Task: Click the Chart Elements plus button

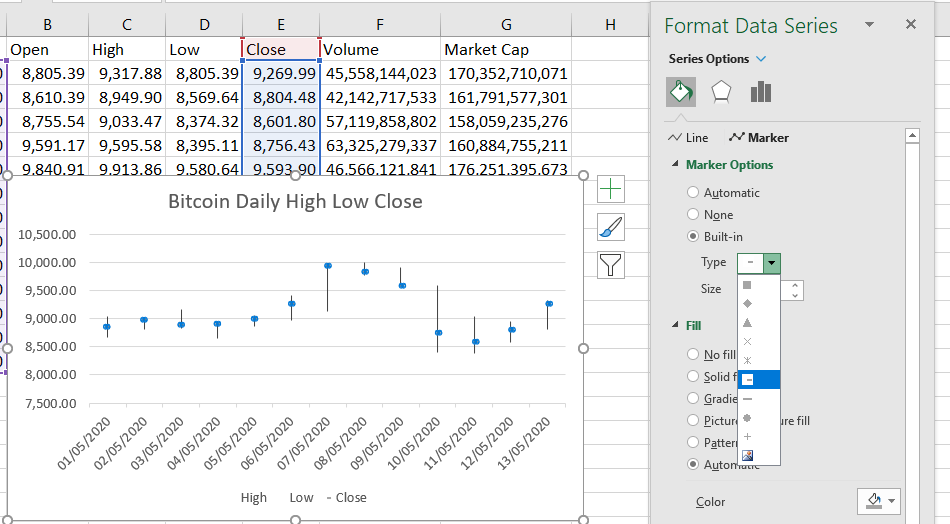Action: tap(611, 189)
